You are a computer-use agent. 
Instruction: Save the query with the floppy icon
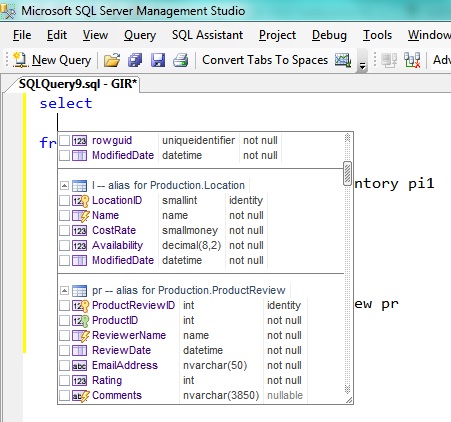158,60
